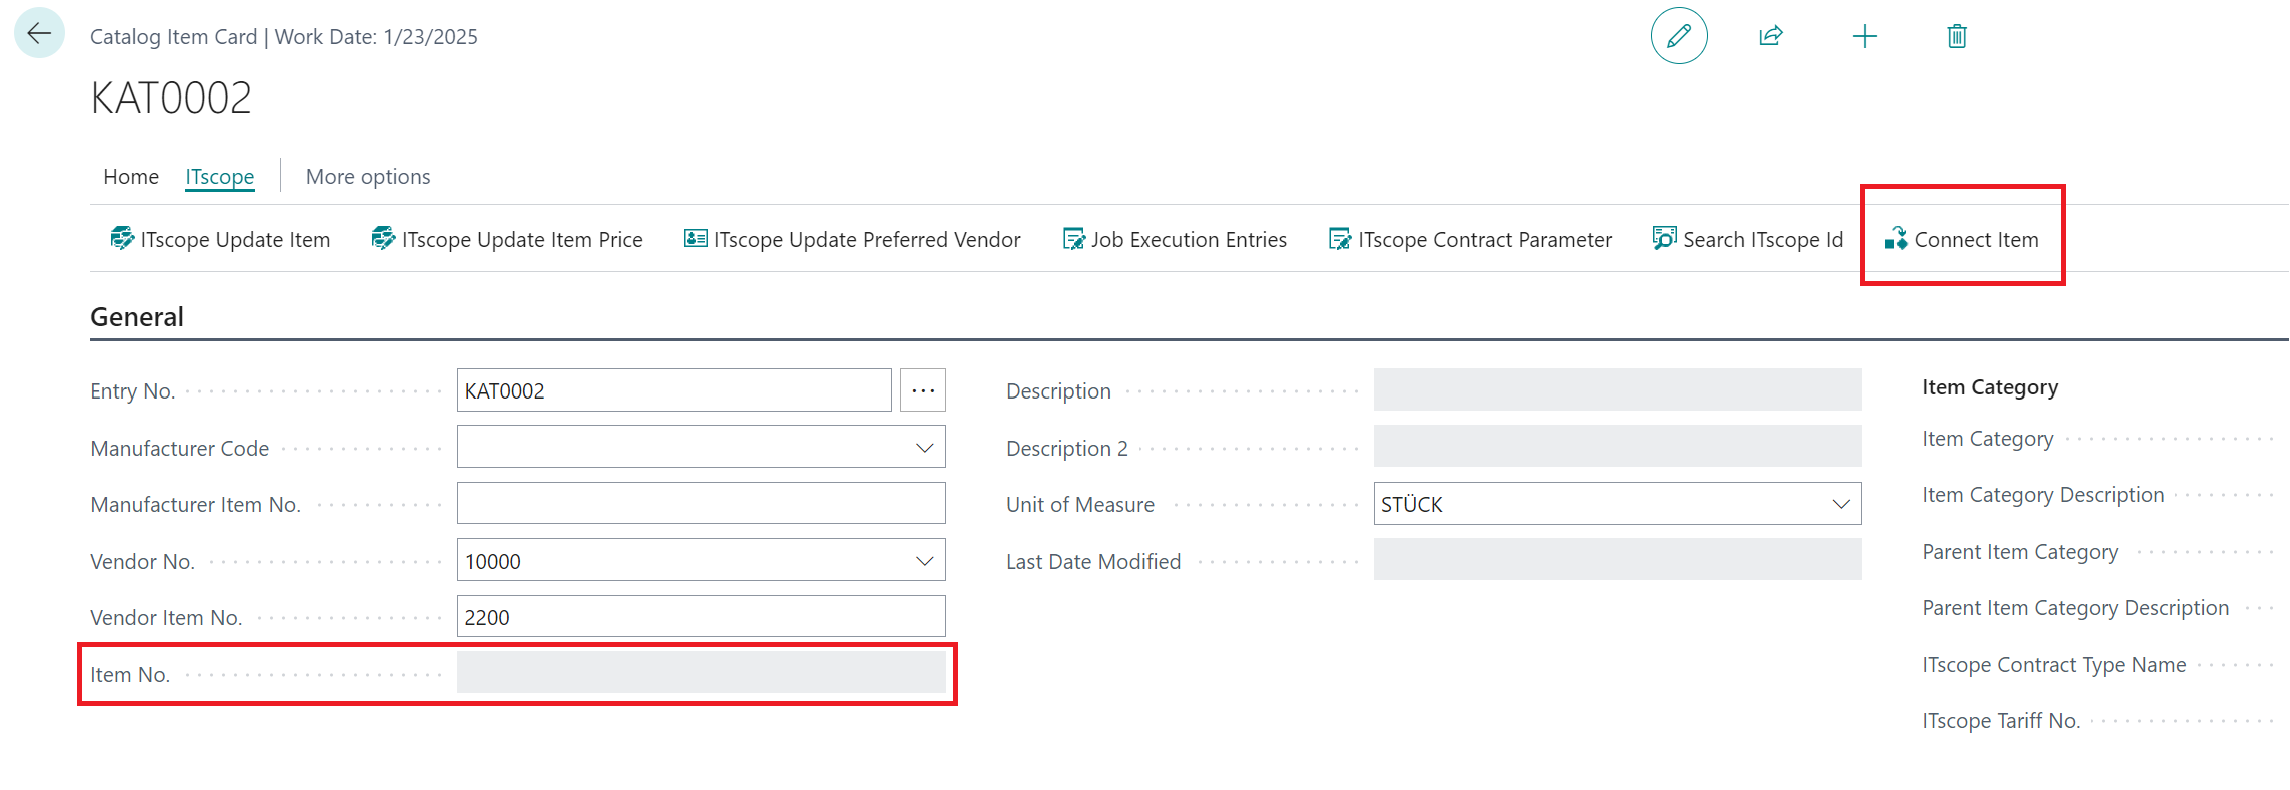Run ITscope Update Item action
This screenshot has width=2290, height=790.
coord(220,240)
